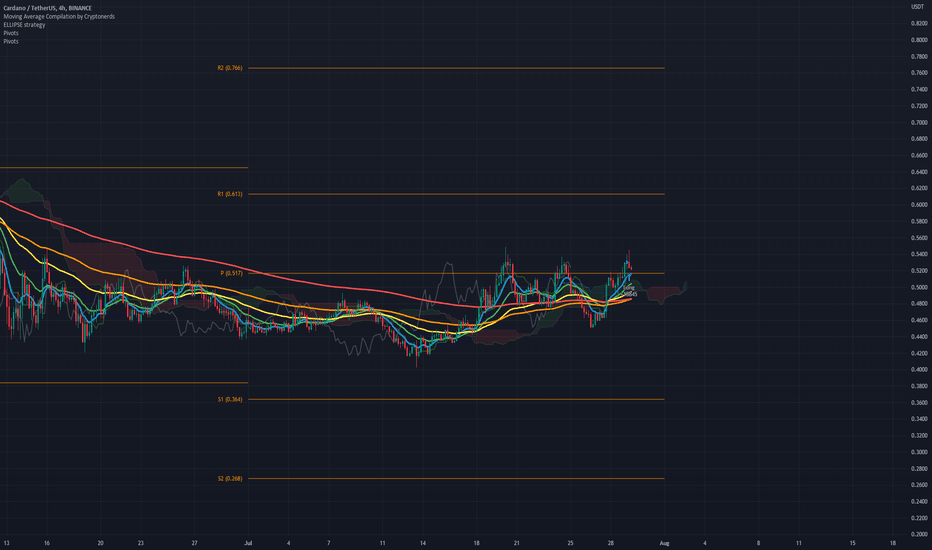This screenshot has width=932, height=550.
Task: Click the 15 date on time axis
Action: tap(852, 543)
